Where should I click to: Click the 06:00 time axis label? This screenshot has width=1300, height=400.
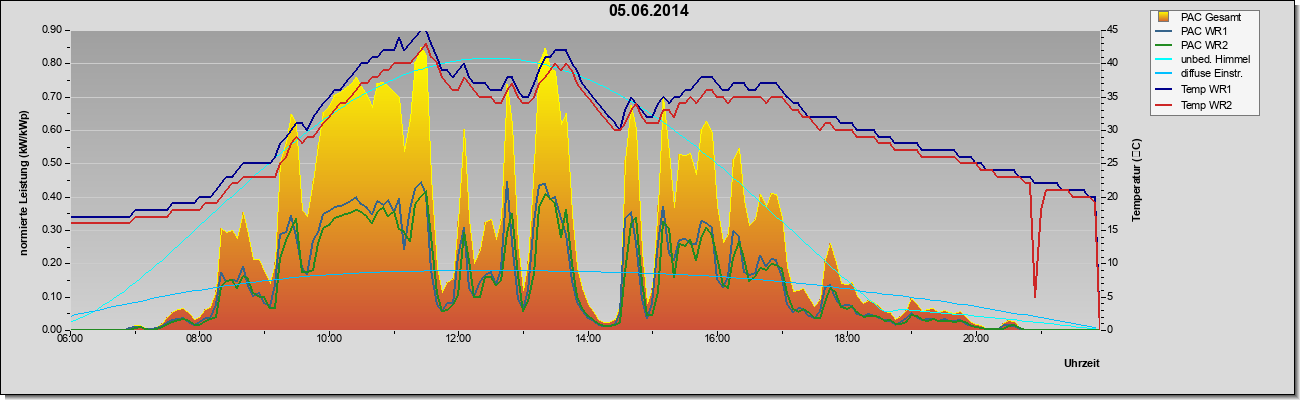(70, 338)
